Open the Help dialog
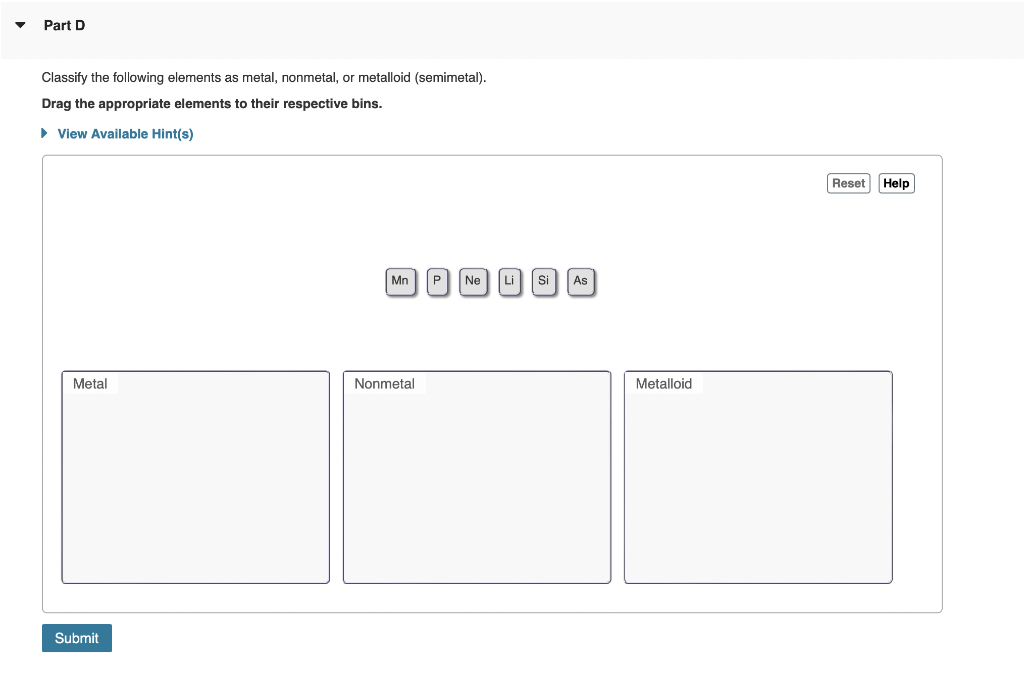1024x675 pixels. pyautogui.click(x=895, y=183)
